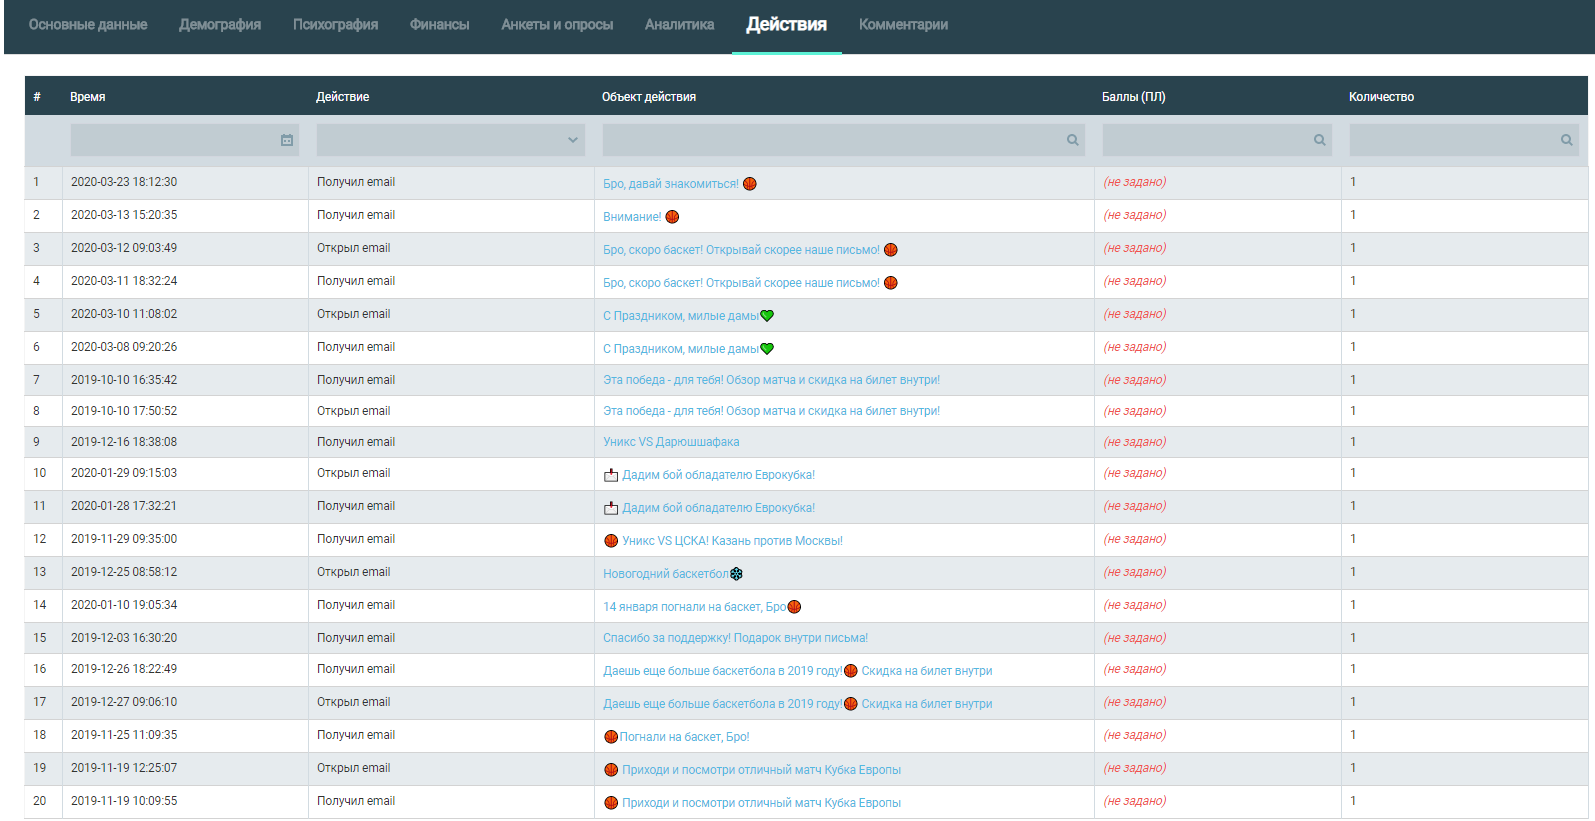Click search icon in Объект действия filter

pyautogui.click(x=1072, y=140)
